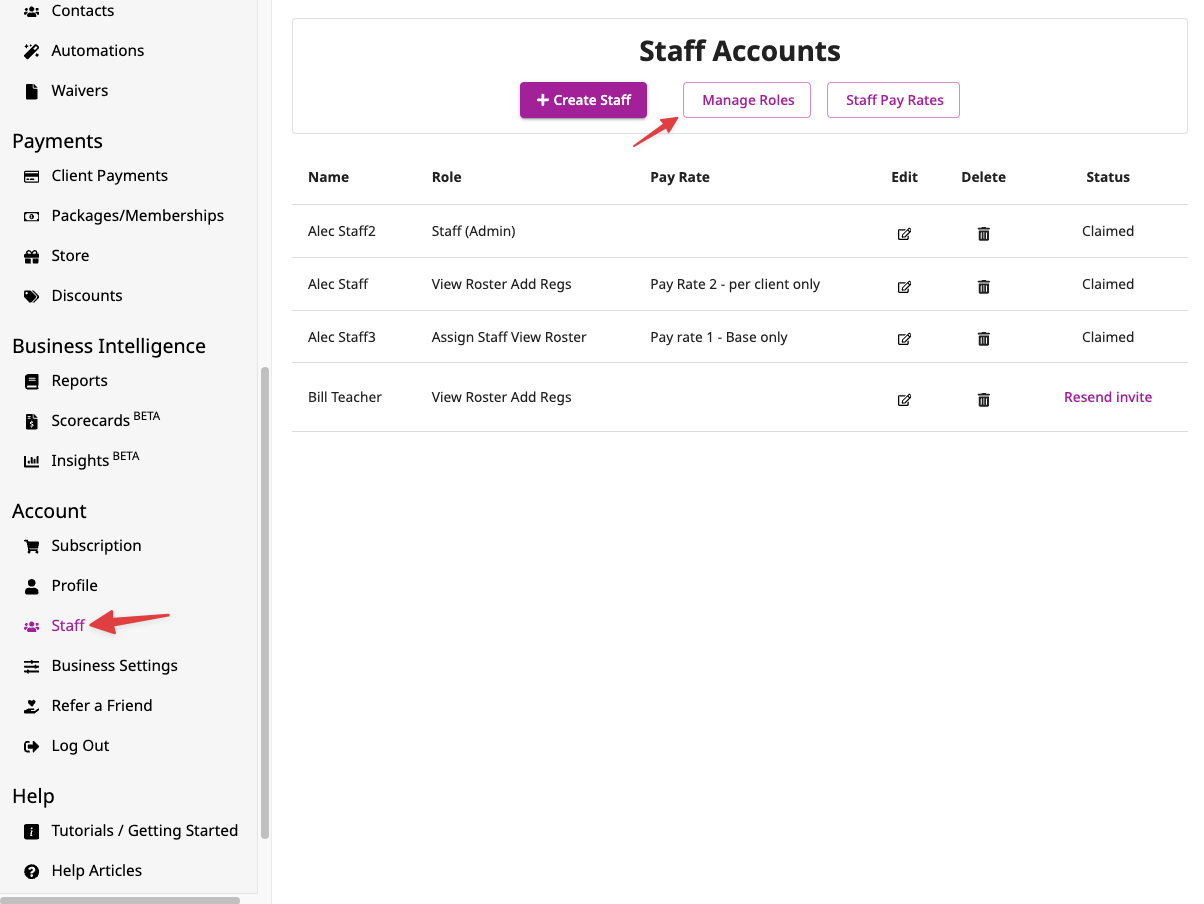
Task: Click the Store gift icon
Action: (x=32, y=256)
